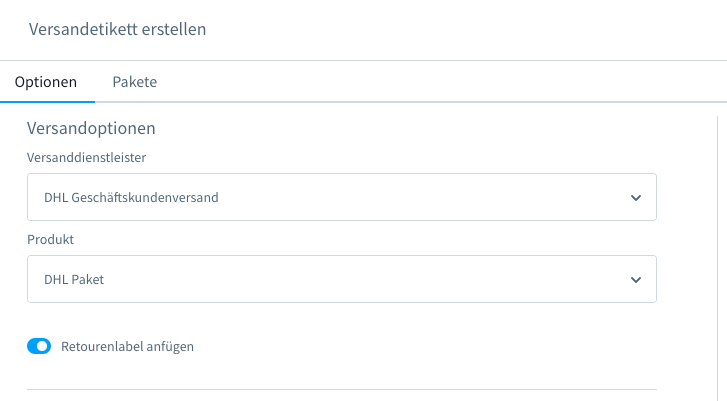Switch to the Pakete tab
The height and width of the screenshot is (401, 727).
(x=134, y=82)
